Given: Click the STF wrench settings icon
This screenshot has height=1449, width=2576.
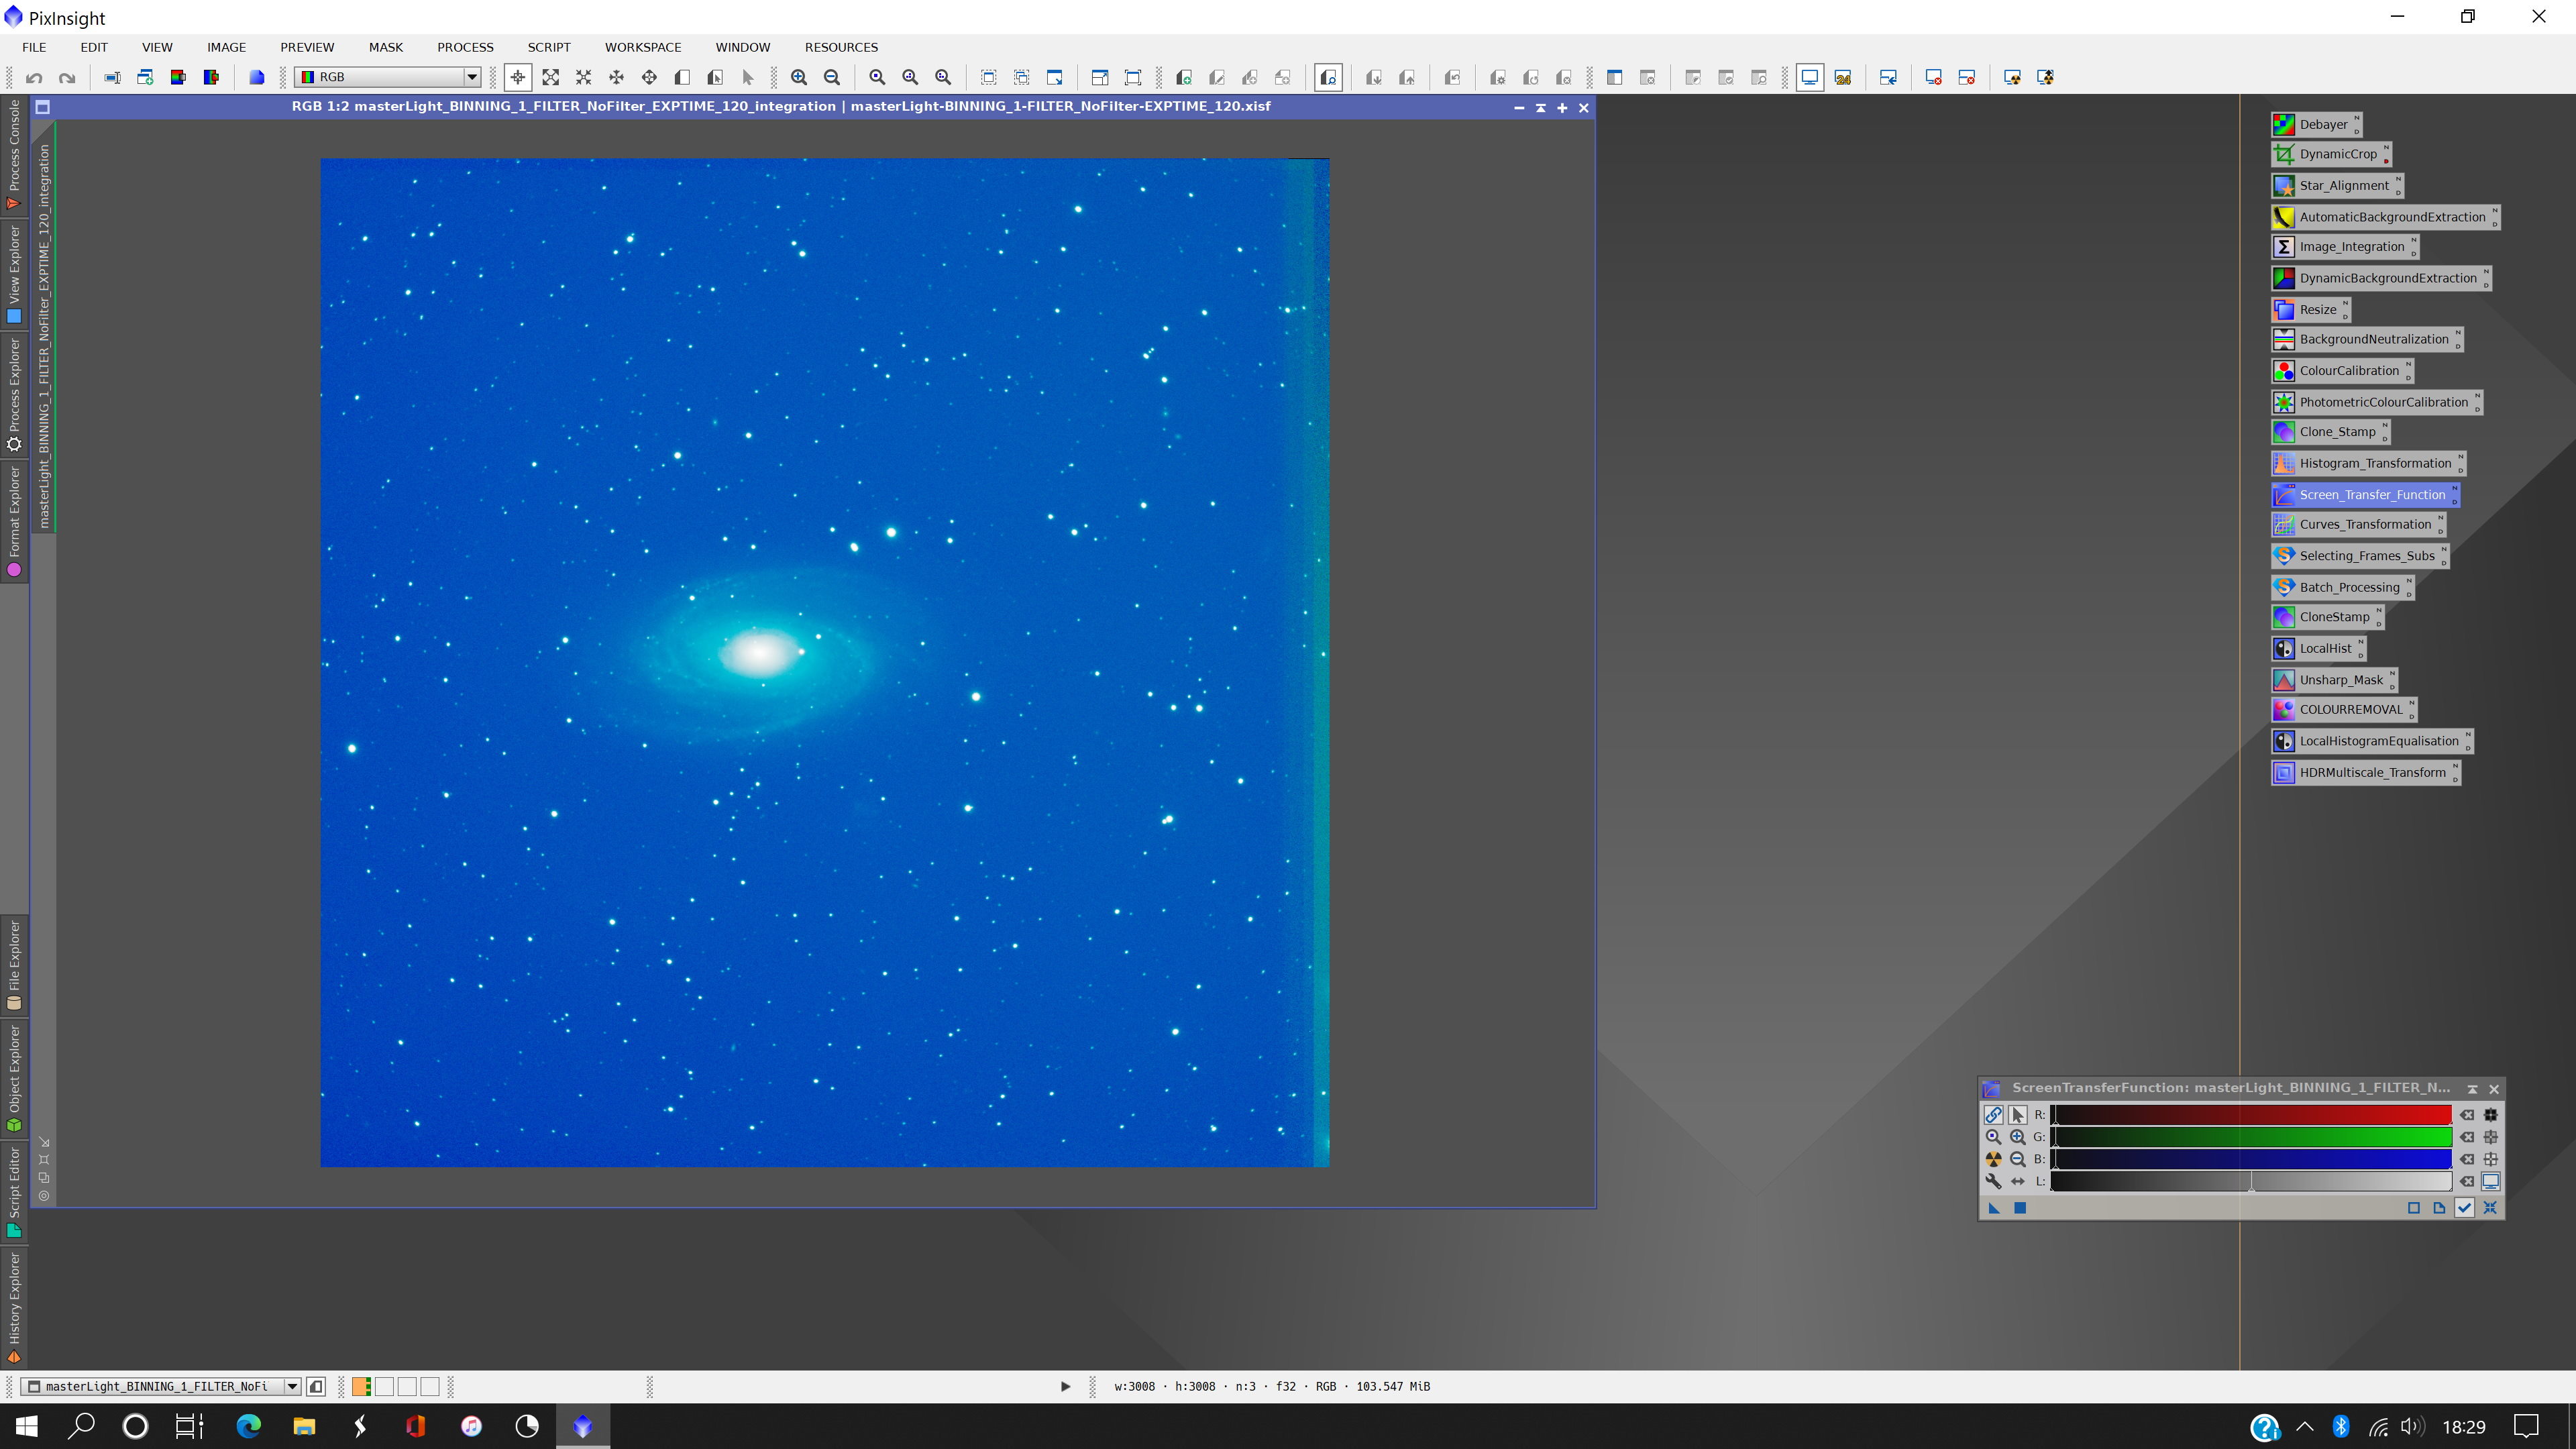Looking at the screenshot, I should click(1993, 1181).
